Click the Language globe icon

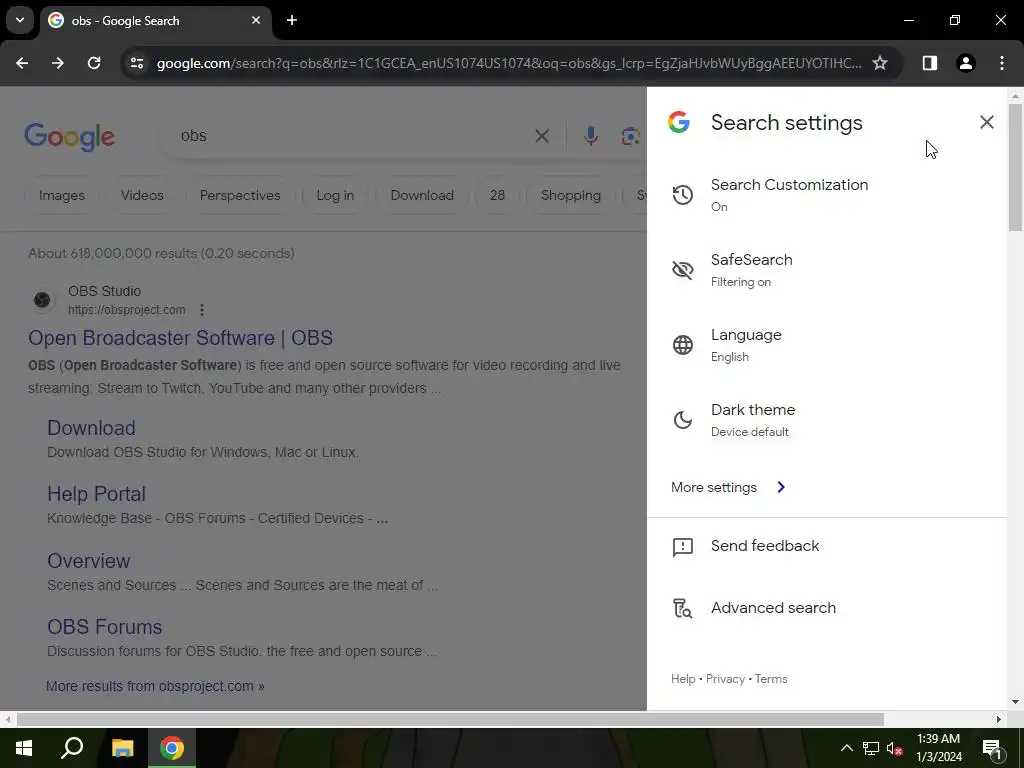682,345
